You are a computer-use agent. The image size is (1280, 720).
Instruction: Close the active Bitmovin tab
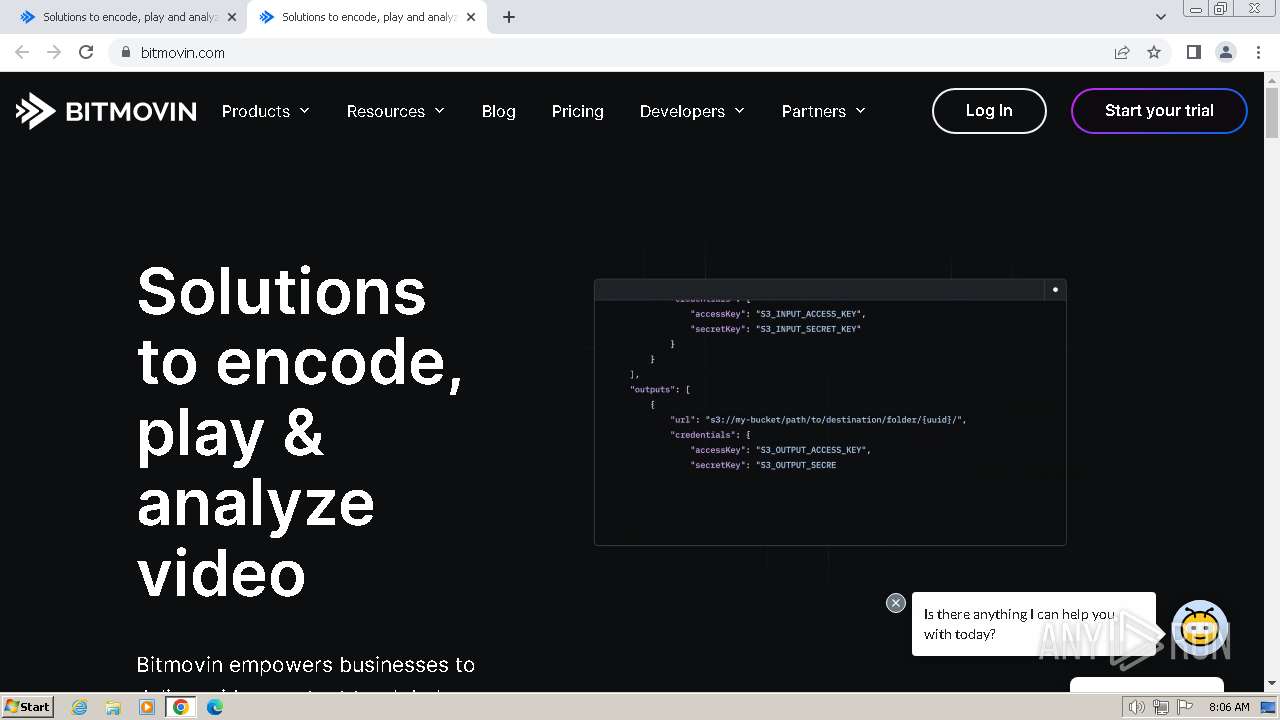[471, 17]
